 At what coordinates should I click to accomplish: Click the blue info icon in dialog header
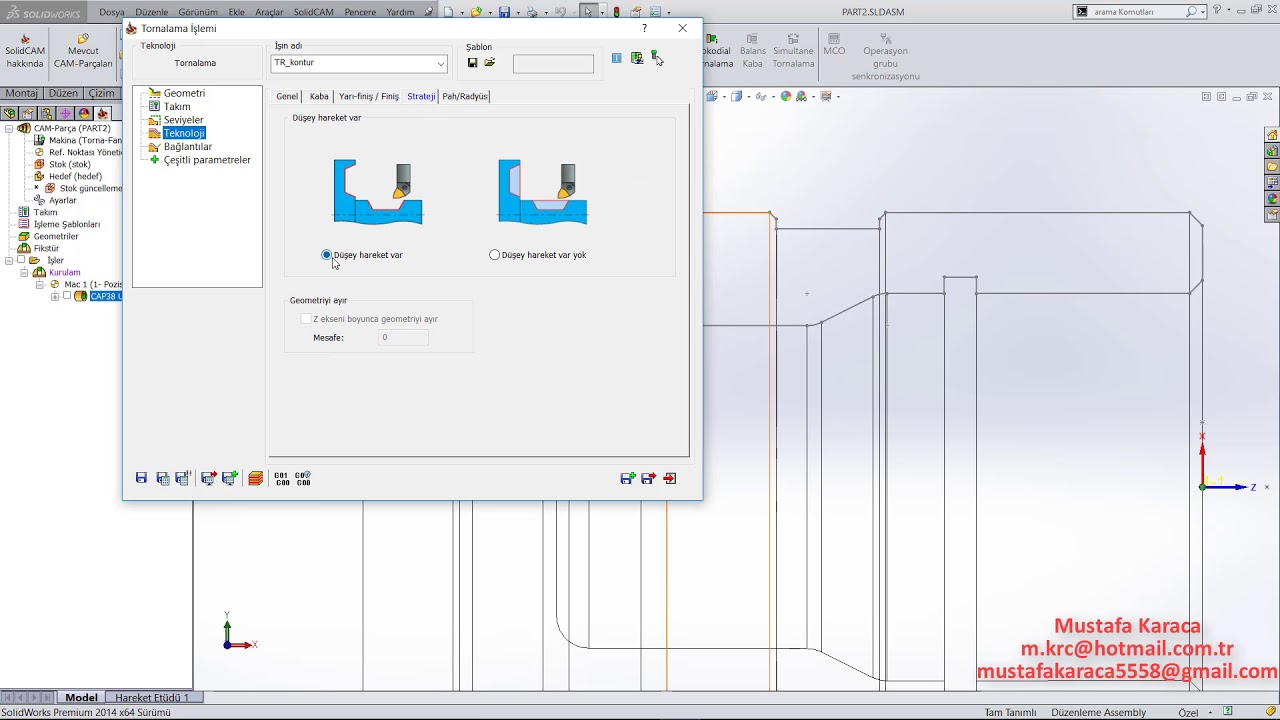pyautogui.click(x=616, y=58)
